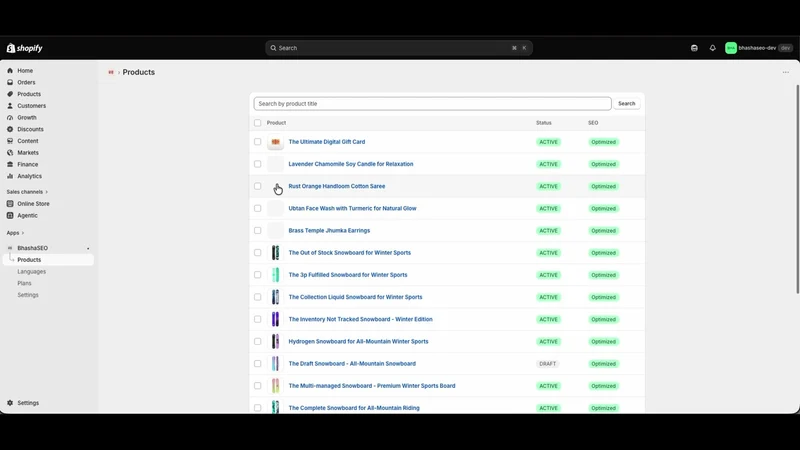Open the Hydrogen Snowboard thumbnail
The width and height of the screenshot is (800, 450).
click(276, 341)
